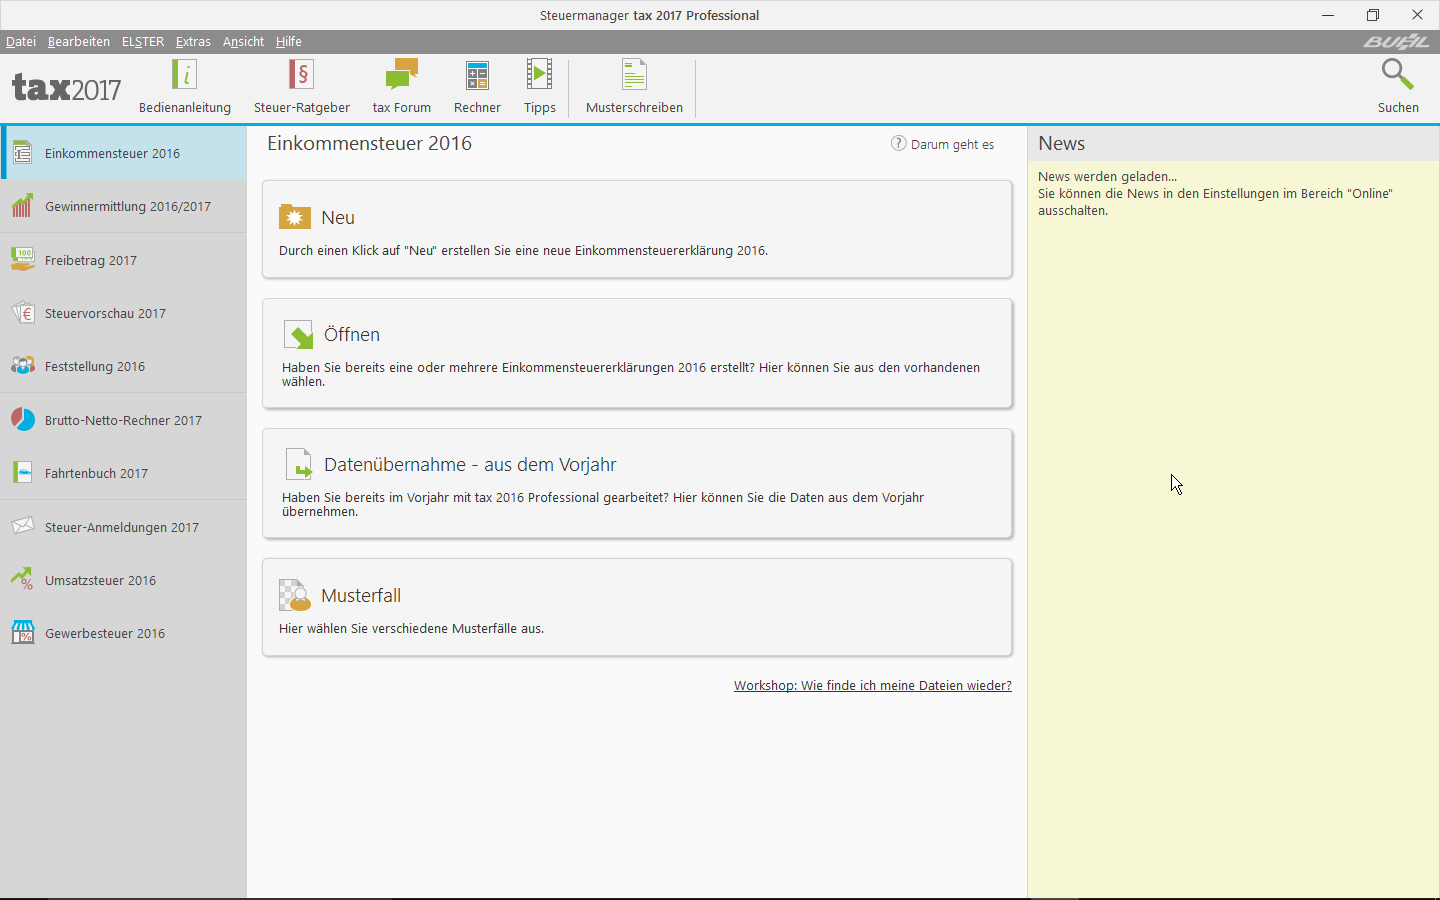Select Freibetrag 2017 in sidebar
Image resolution: width=1440 pixels, height=900 pixels.
click(91, 260)
